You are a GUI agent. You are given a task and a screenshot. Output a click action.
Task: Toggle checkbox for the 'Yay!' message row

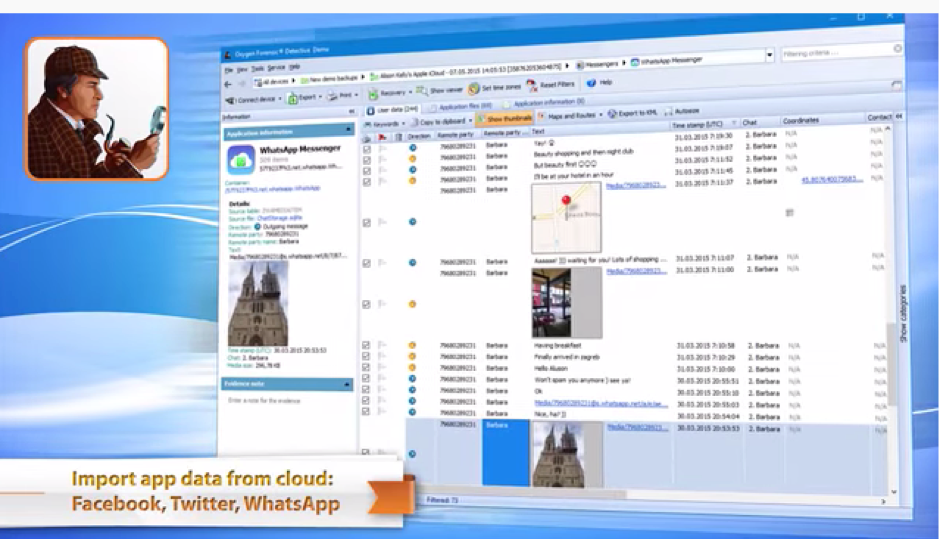366,148
